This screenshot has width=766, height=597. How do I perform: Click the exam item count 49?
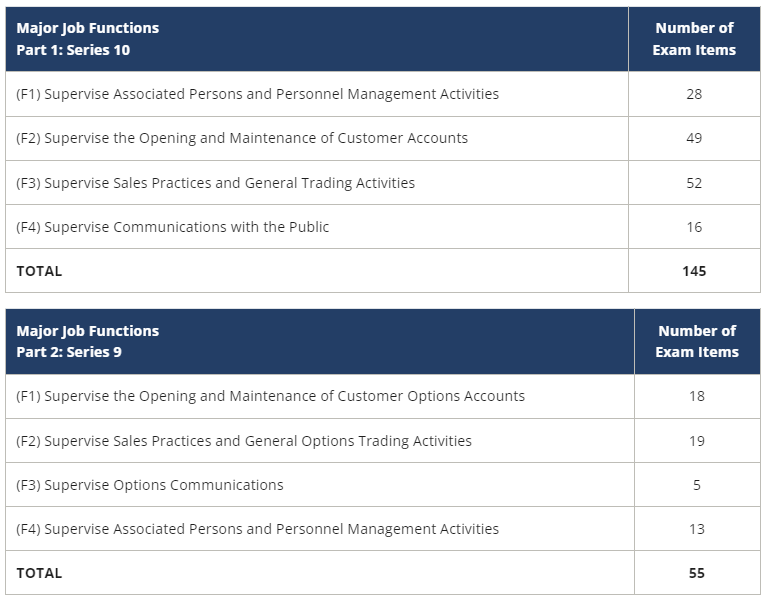pos(694,138)
